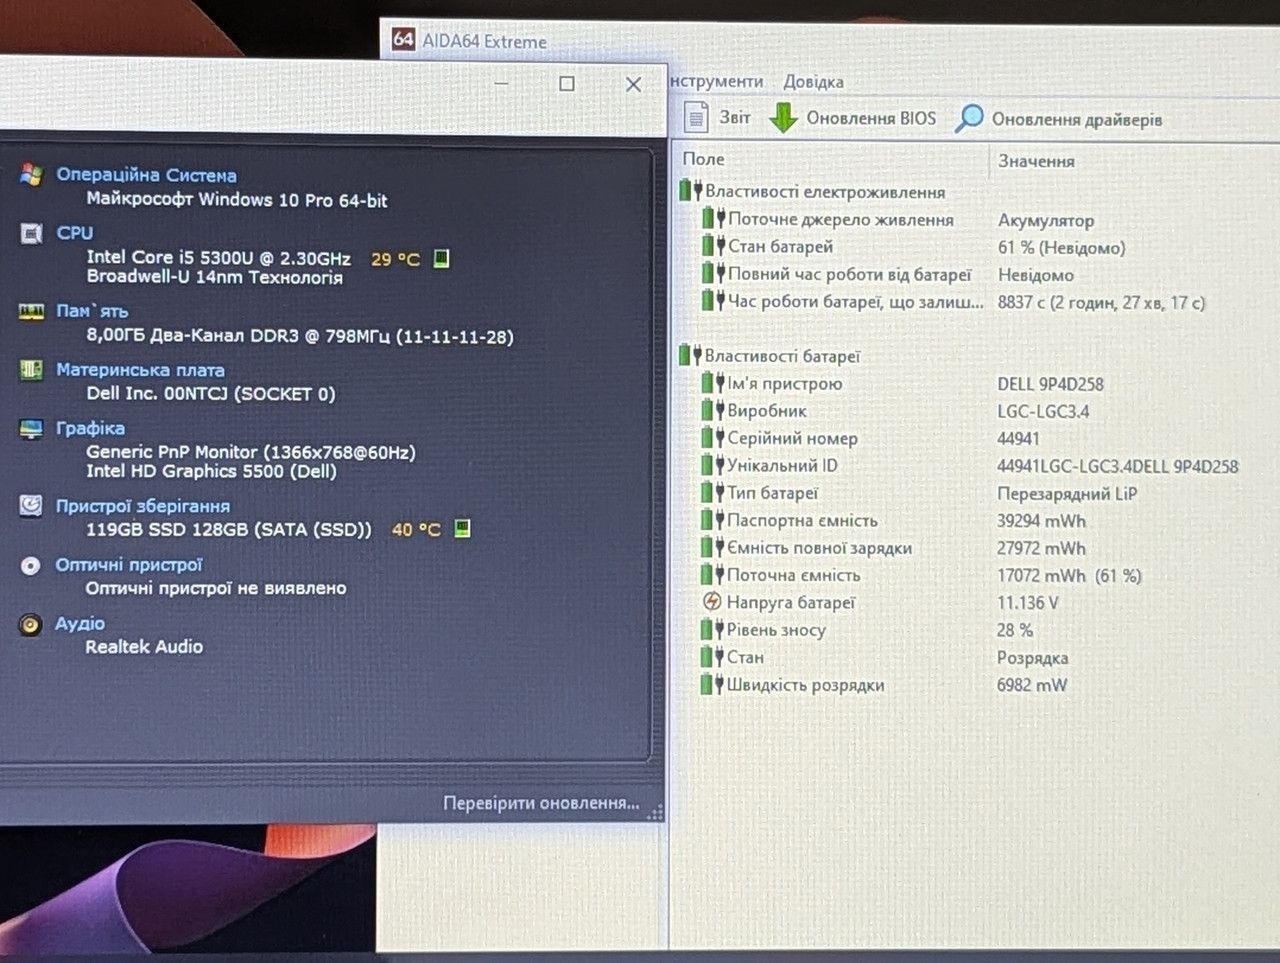Click the disc icon beside Оптичні пристрої

point(31,566)
